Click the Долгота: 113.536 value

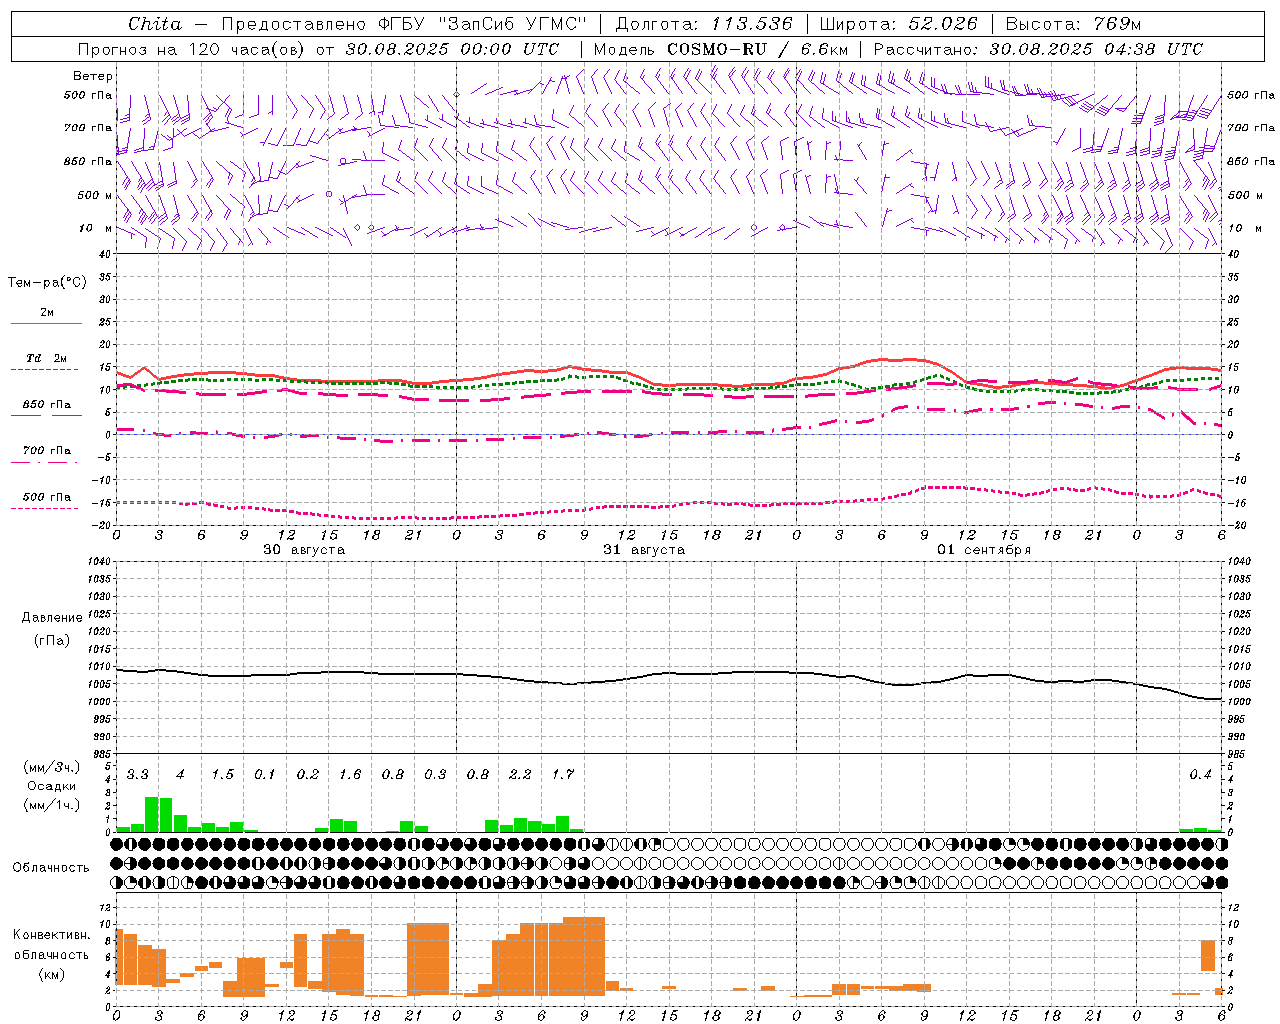(x=704, y=24)
